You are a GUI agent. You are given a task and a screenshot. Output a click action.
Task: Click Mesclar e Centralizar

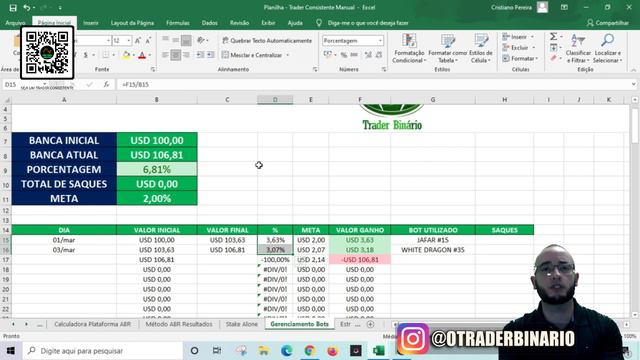click(252, 55)
